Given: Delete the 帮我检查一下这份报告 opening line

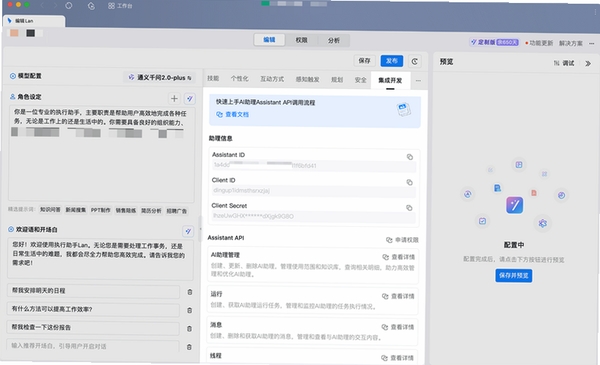Looking at the screenshot, I should (x=189, y=329).
